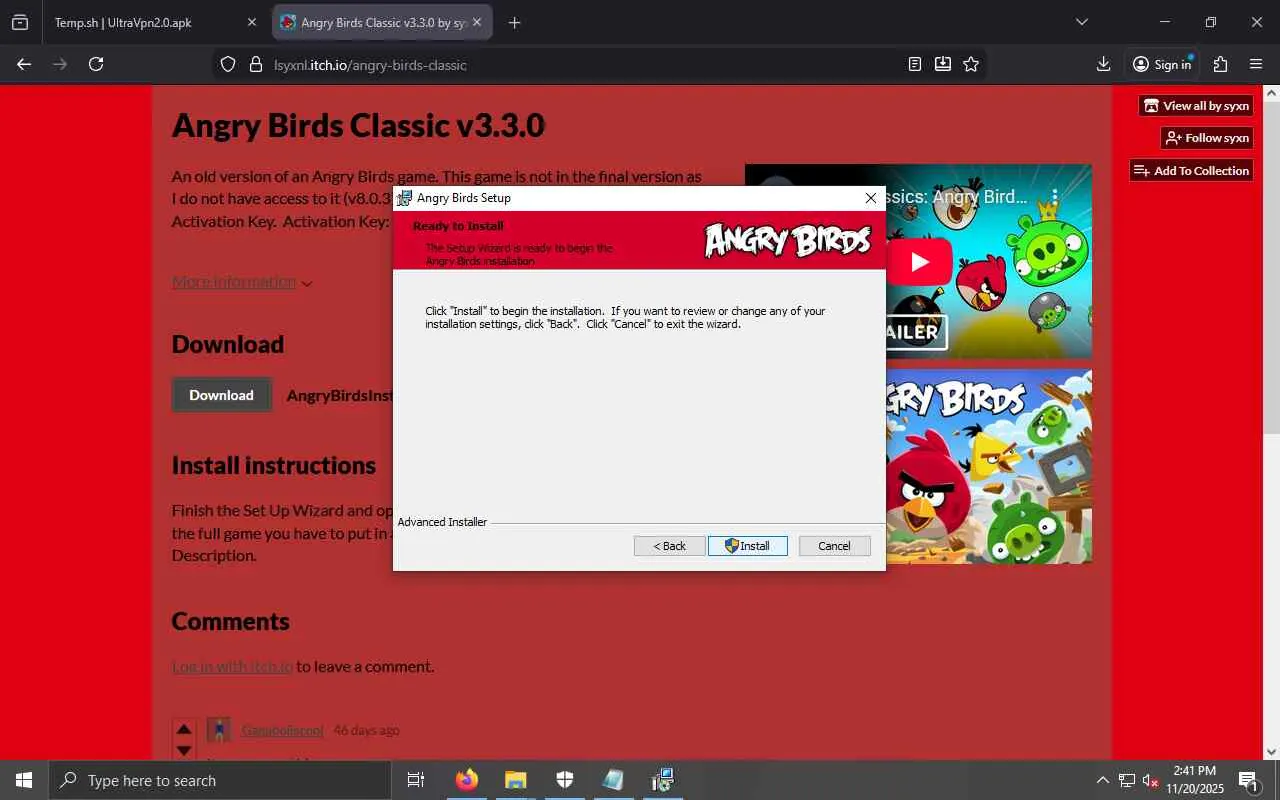Click the taskbar search box
Viewport: 1280px width, 800px height.
click(x=220, y=780)
